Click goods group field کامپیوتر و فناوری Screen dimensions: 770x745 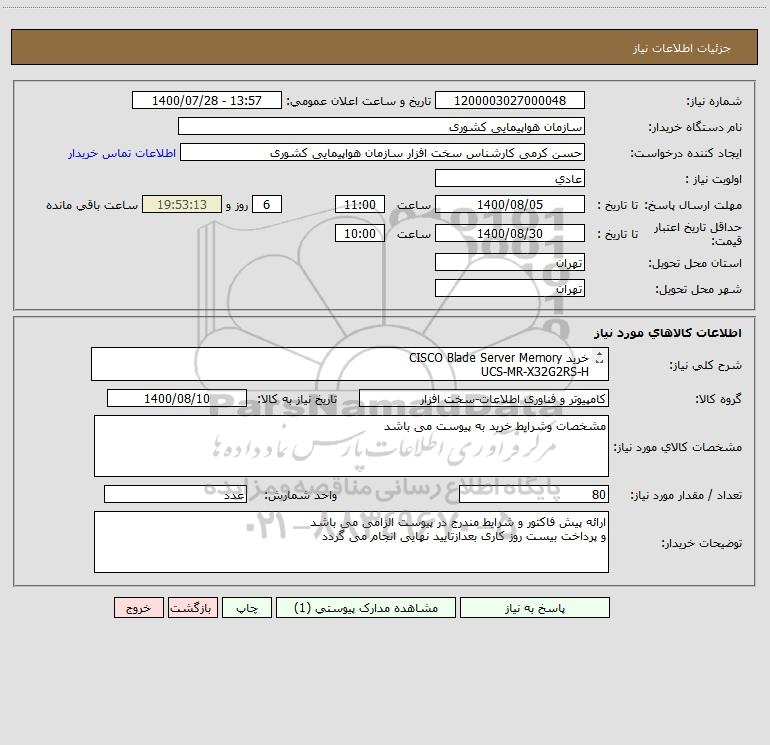(484, 398)
